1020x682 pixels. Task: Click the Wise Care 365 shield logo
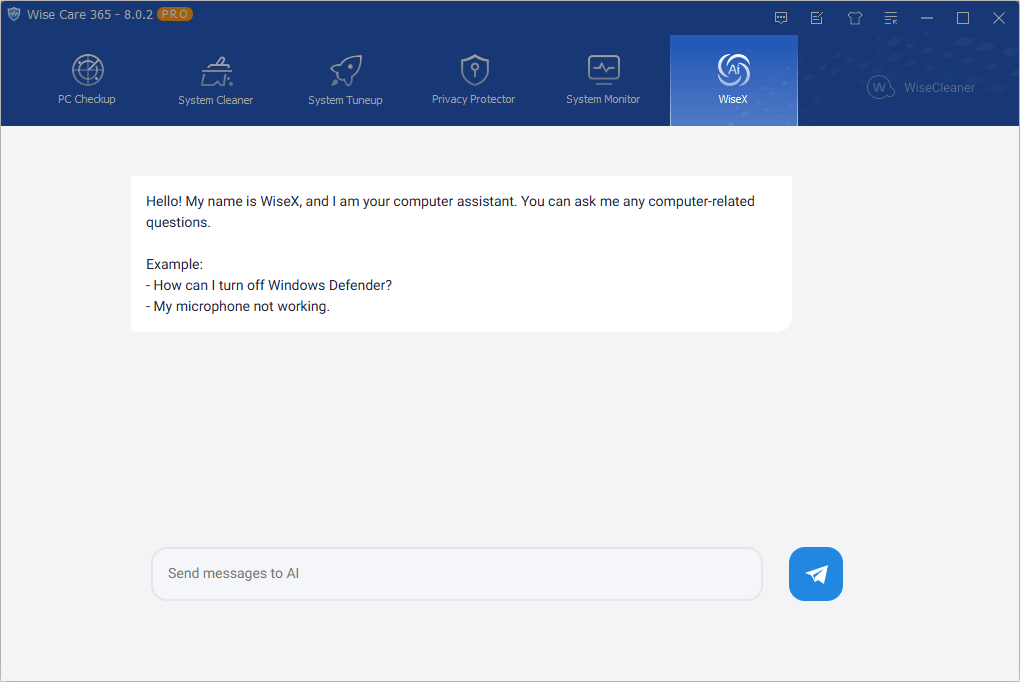(14, 14)
